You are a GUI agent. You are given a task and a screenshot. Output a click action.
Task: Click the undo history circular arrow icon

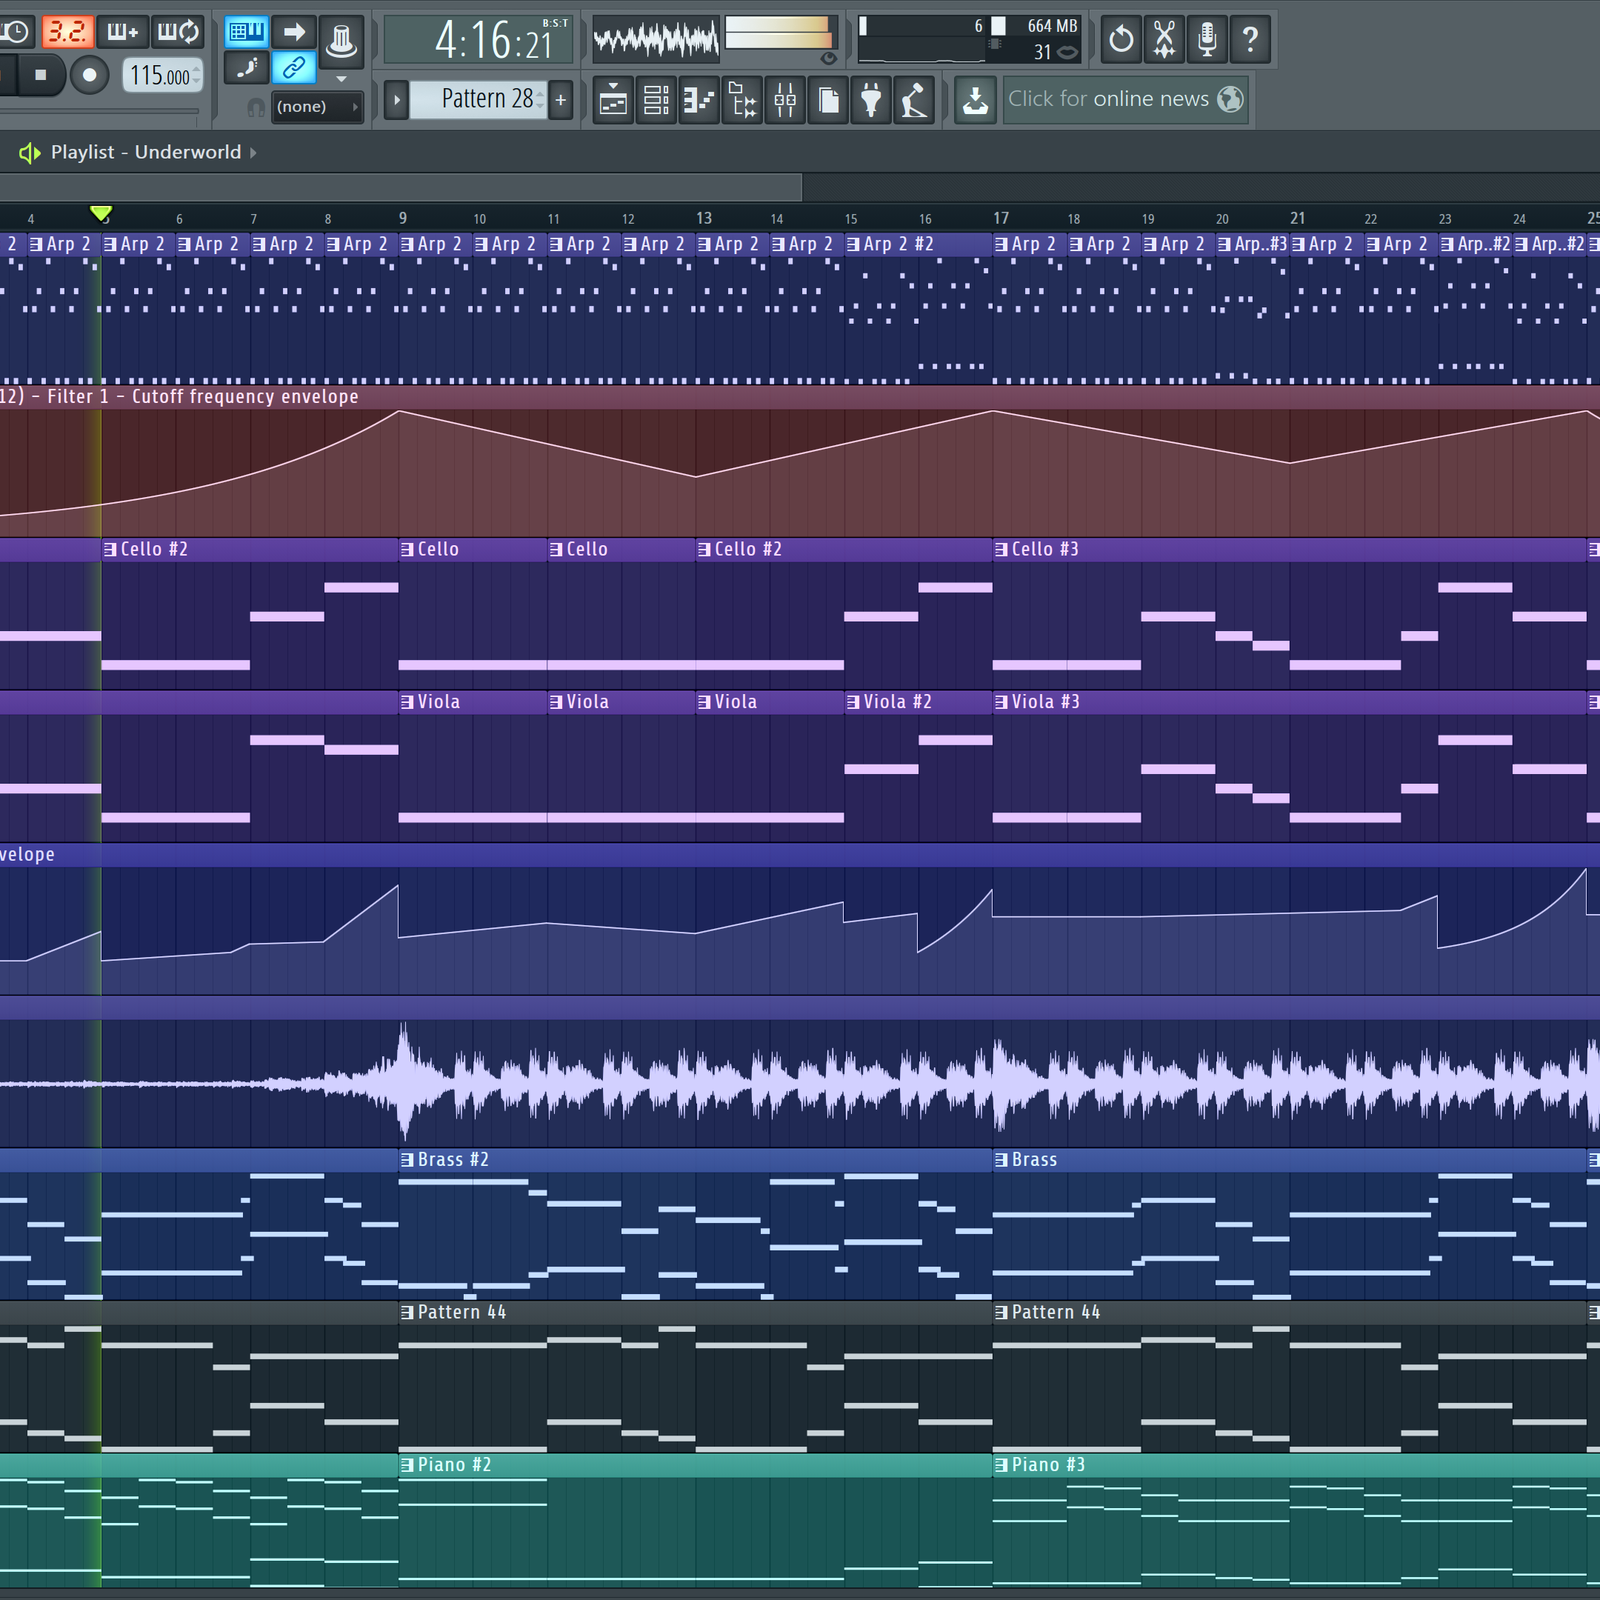pos(1122,40)
